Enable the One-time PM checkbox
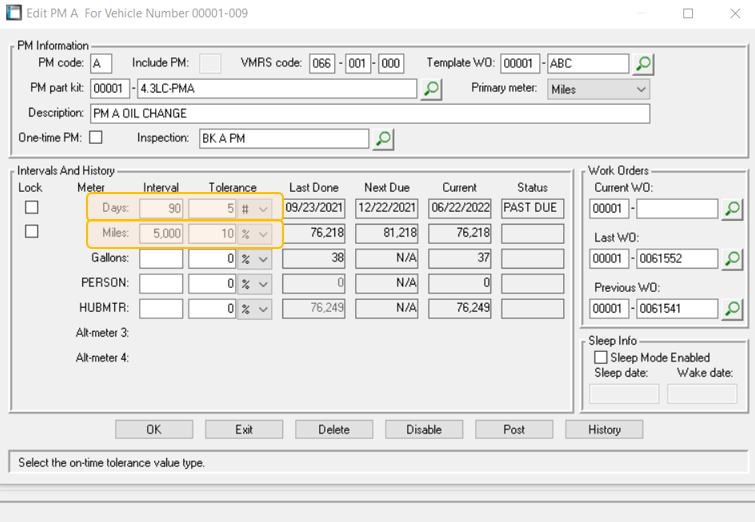 [x=96, y=137]
